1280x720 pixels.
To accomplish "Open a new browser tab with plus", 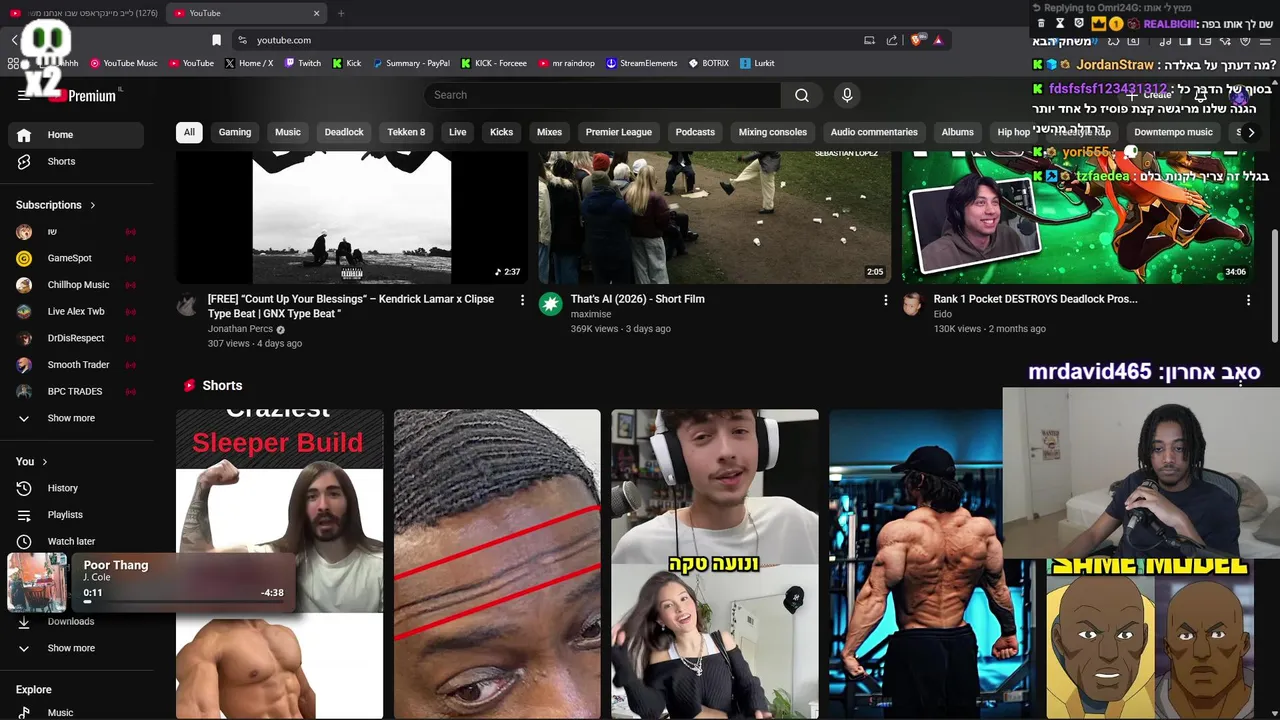I will pyautogui.click(x=341, y=13).
